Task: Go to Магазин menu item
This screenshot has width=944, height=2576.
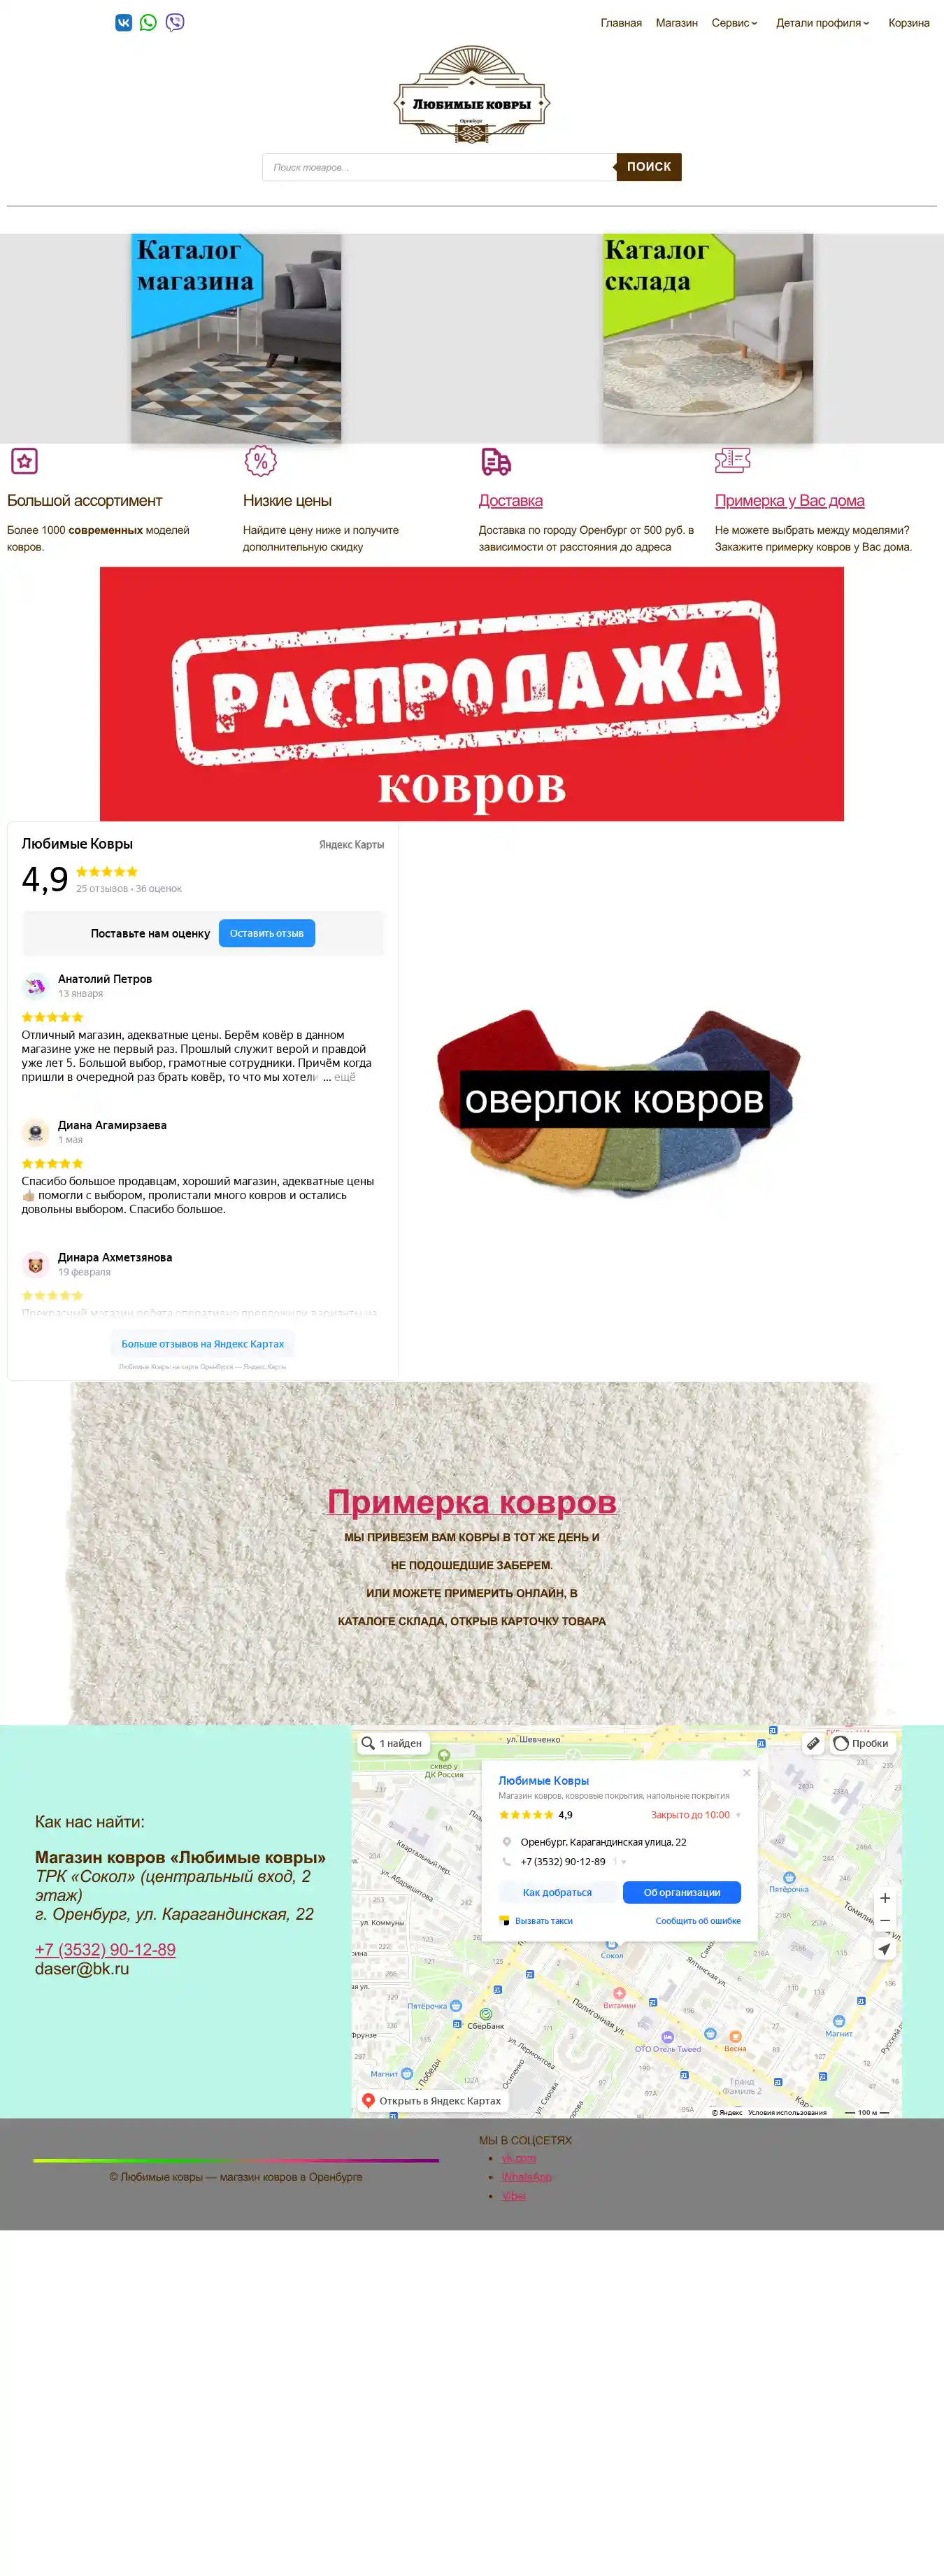Action: 677,23
